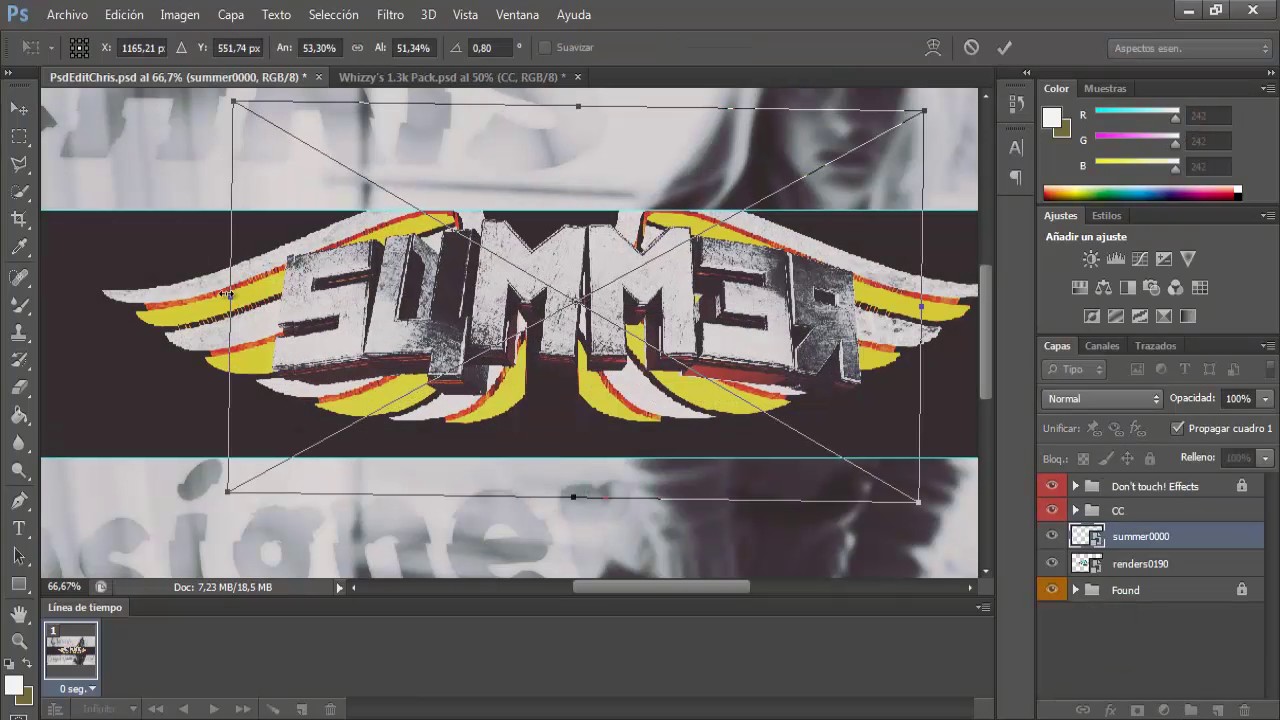Open the Tipo layer filter dropdown
The image size is (1280, 720).
(x=1075, y=369)
